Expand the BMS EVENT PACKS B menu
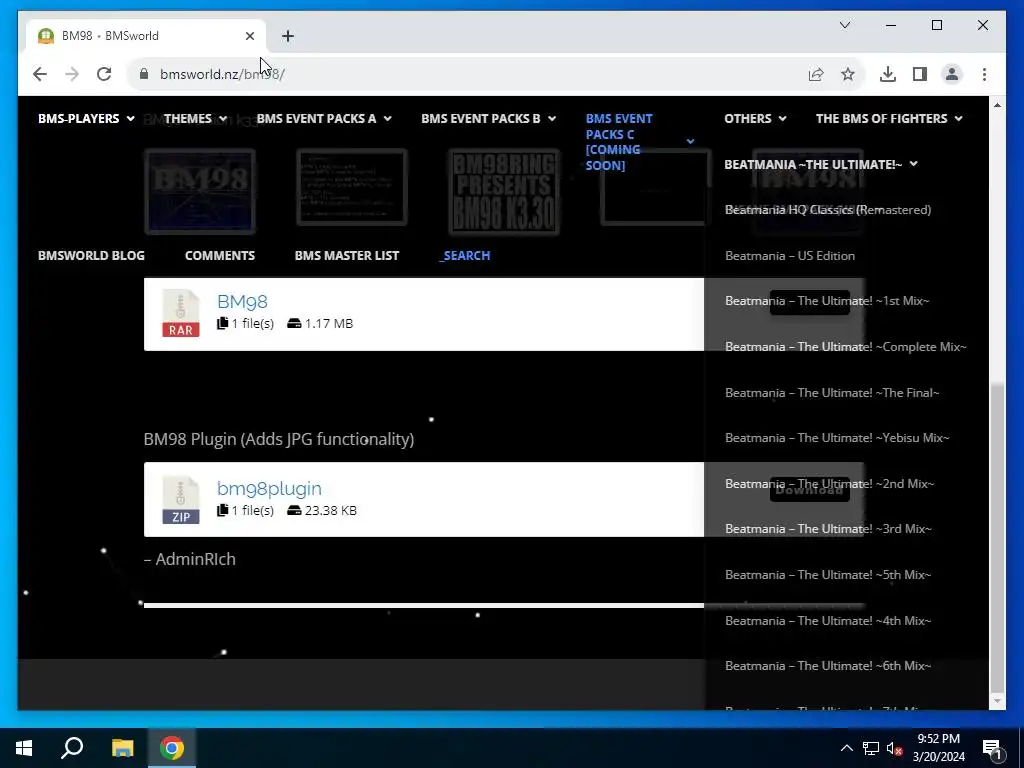This screenshot has width=1024, height=768. pyautogui.click(x=488, y=118)
